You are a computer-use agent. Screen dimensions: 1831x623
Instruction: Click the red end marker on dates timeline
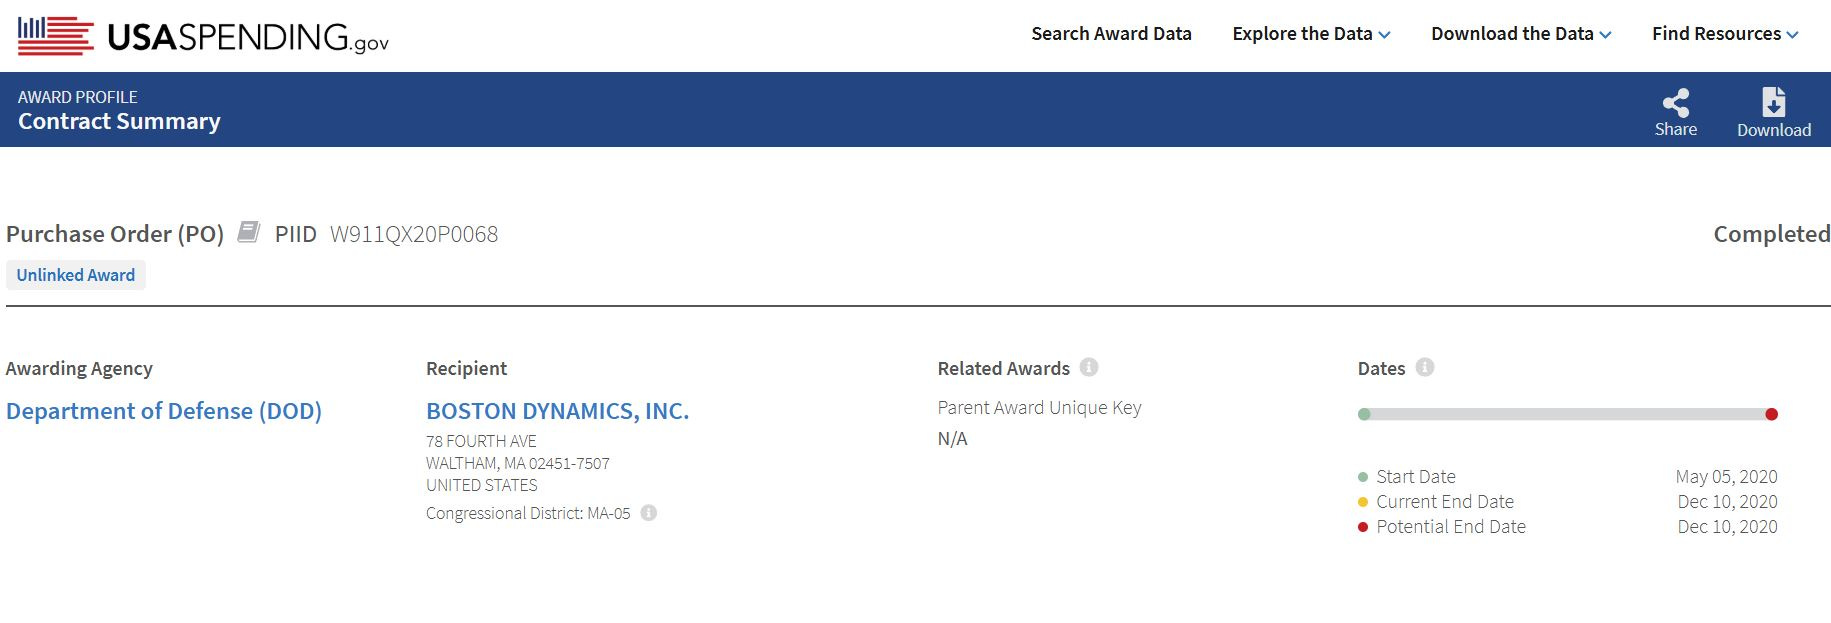pyautogui.click(x=1772, y=414)
